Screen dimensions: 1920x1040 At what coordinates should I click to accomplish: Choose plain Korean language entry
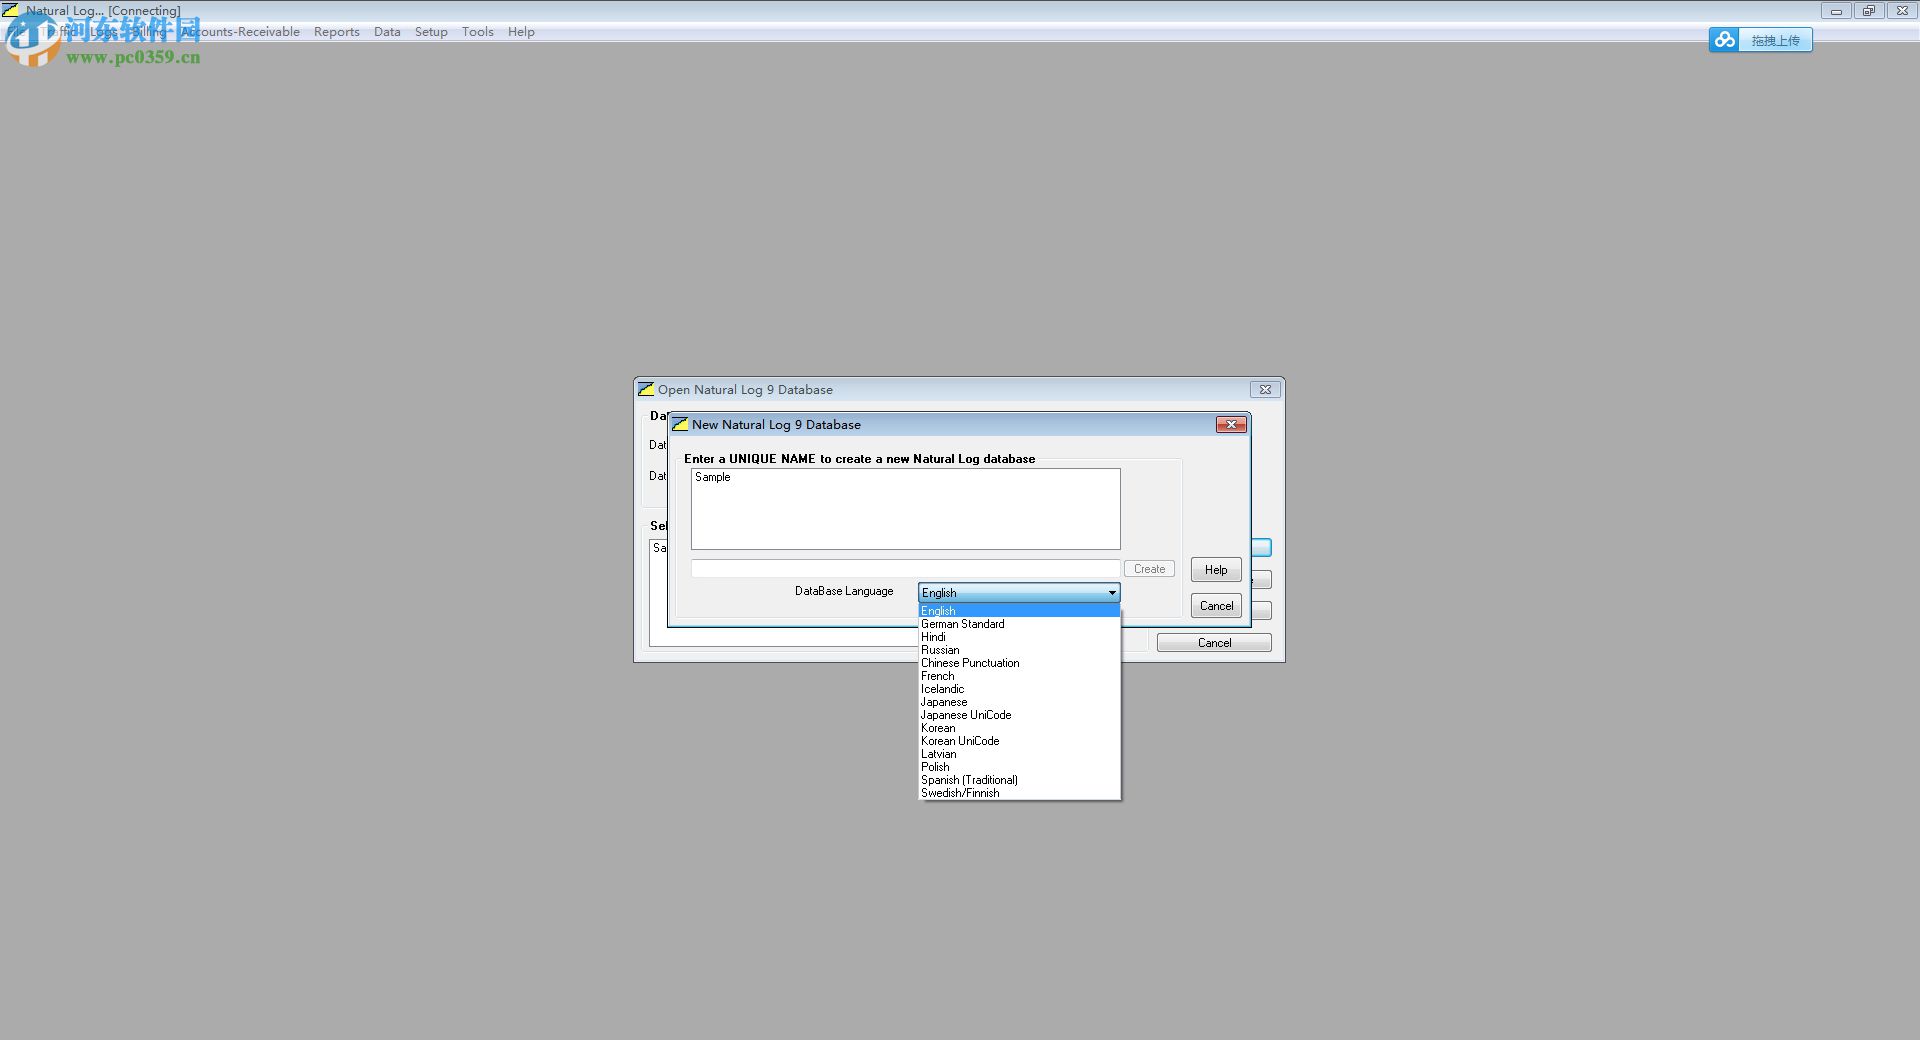[1019, 728]
